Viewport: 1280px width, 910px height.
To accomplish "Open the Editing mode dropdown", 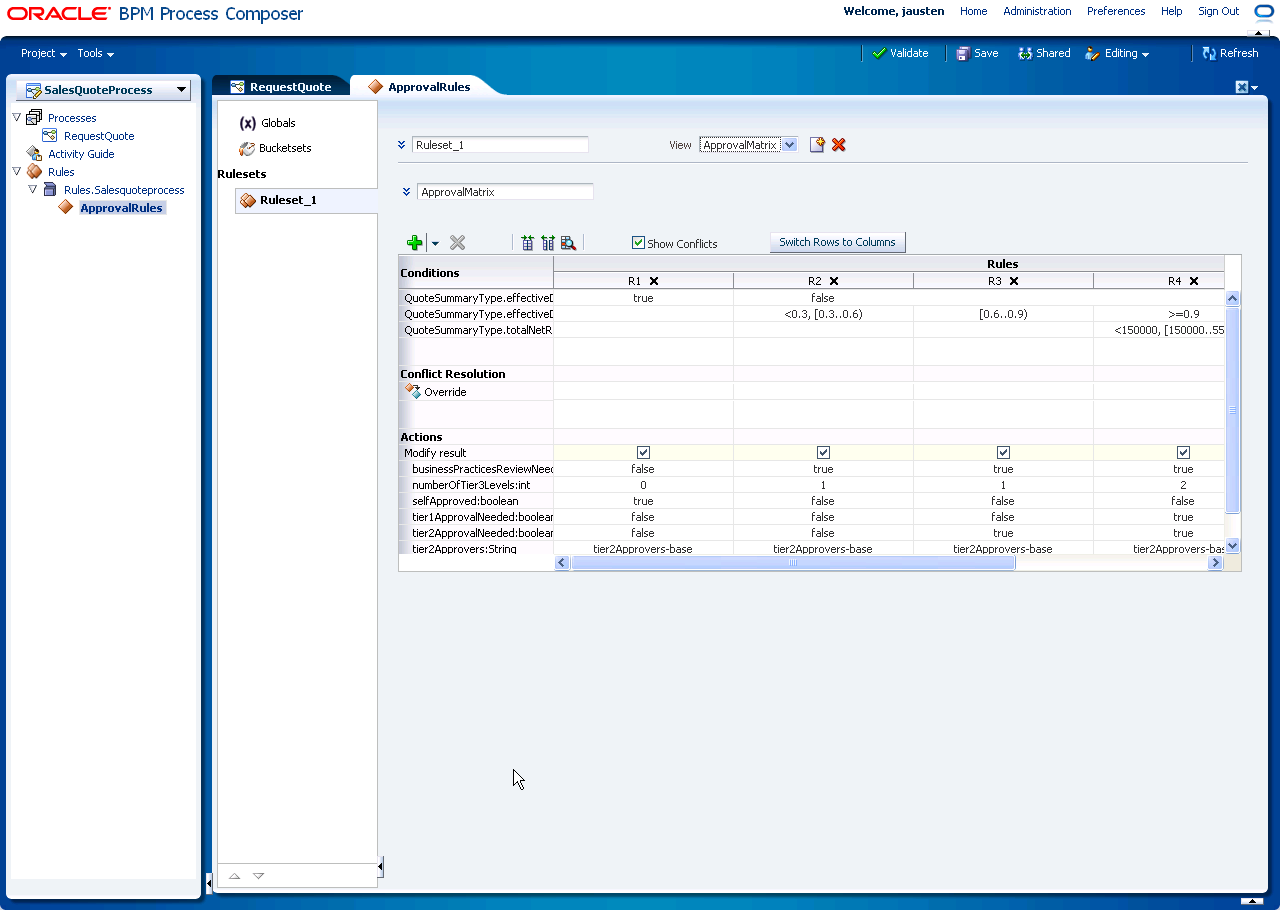I will click(1118, 54).
